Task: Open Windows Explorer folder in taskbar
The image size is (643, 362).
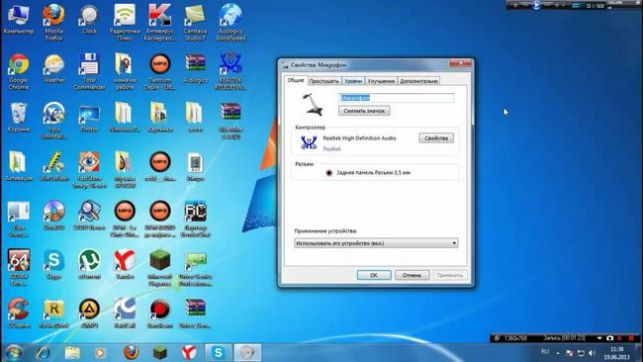Action: pos(72,353)
